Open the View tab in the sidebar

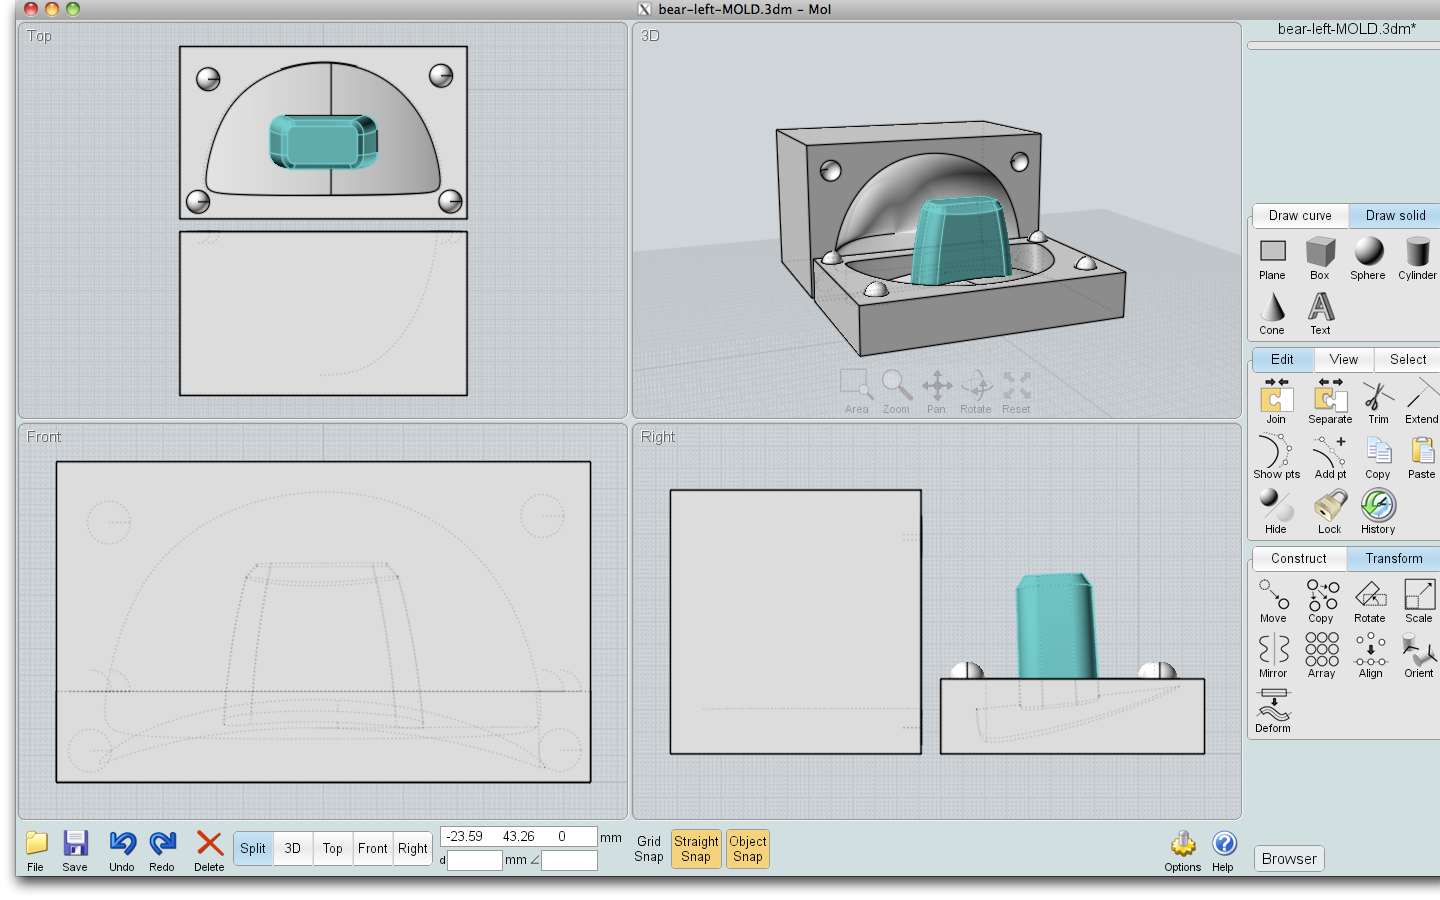1343,359
